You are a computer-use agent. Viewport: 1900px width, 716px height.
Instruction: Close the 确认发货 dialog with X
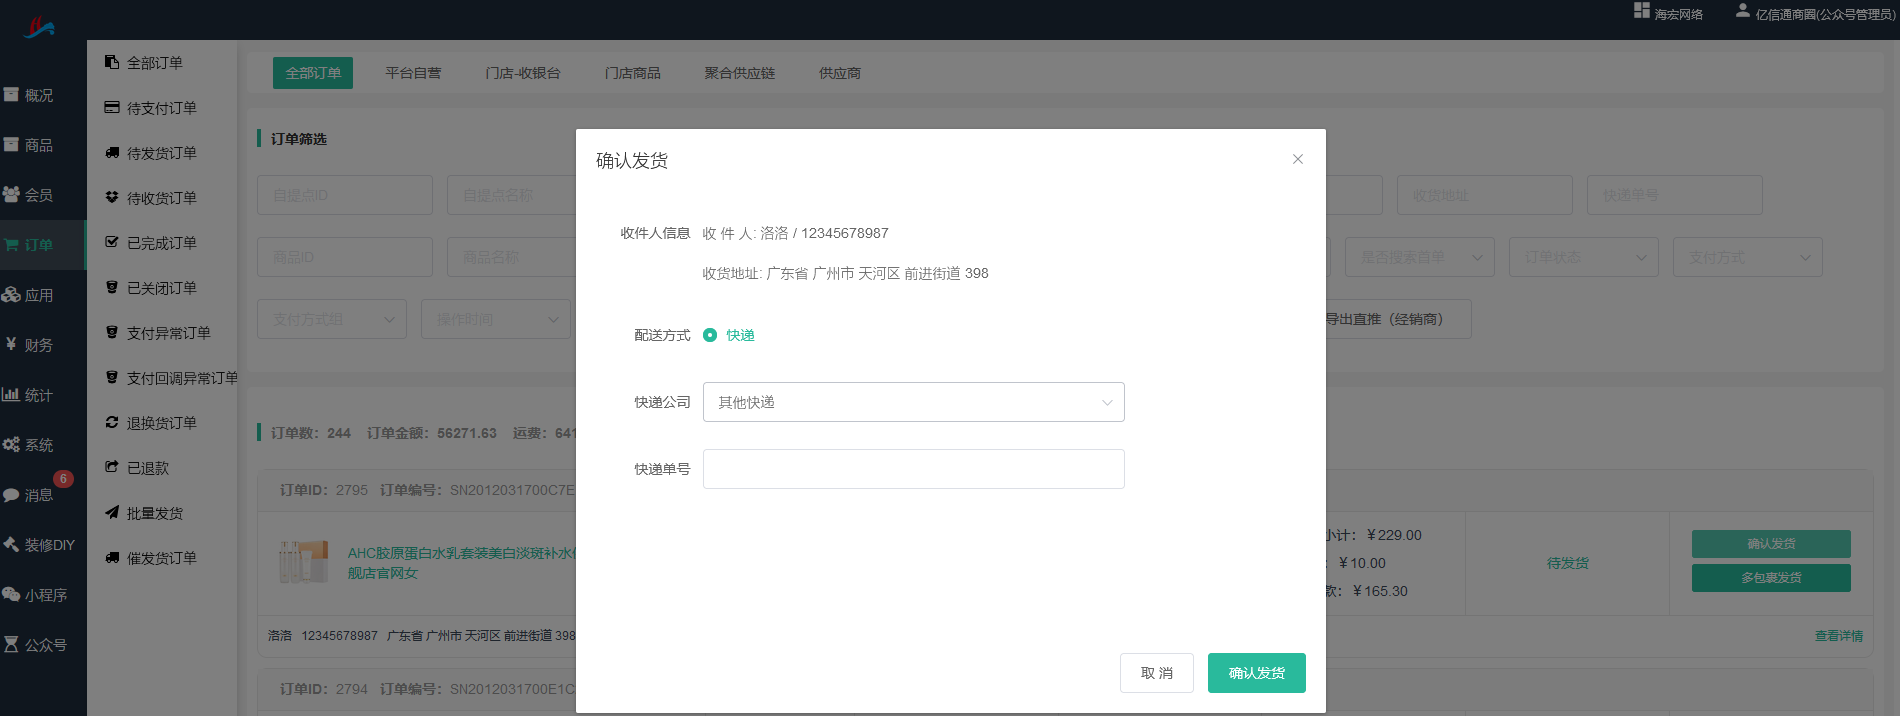1298,159
